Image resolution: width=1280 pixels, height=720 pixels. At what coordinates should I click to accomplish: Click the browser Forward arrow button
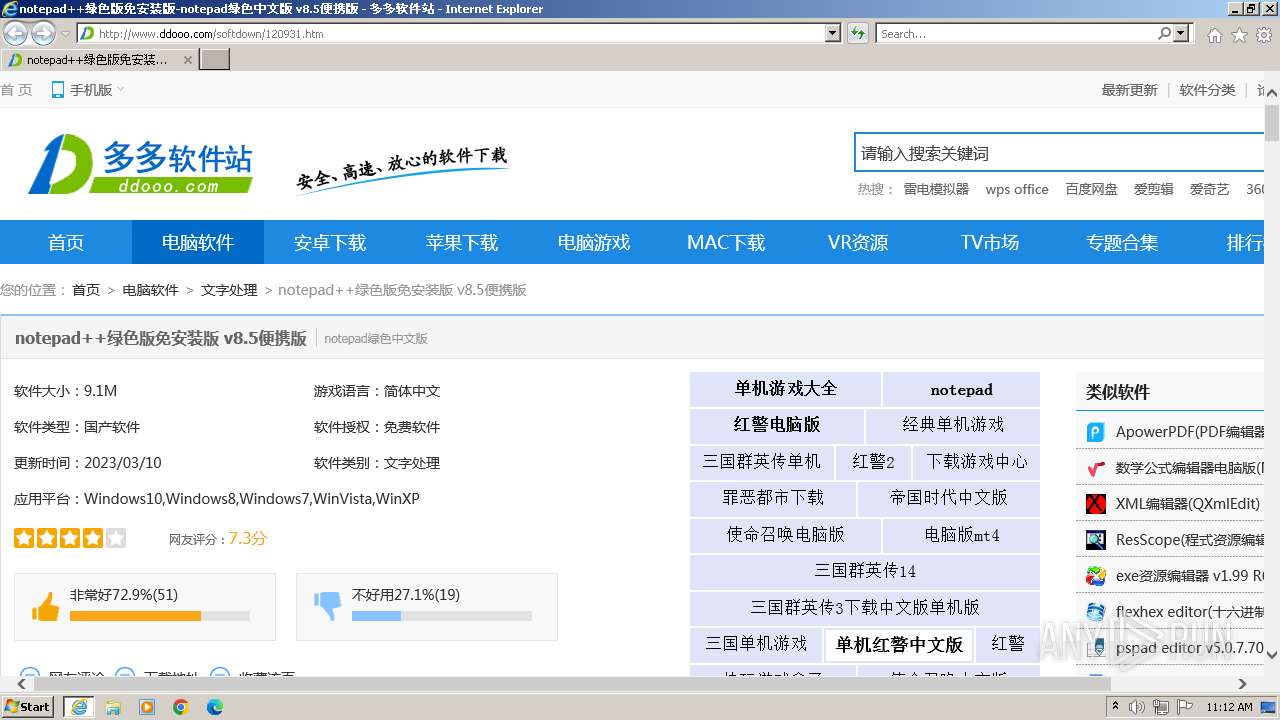(x=43, y=33)
